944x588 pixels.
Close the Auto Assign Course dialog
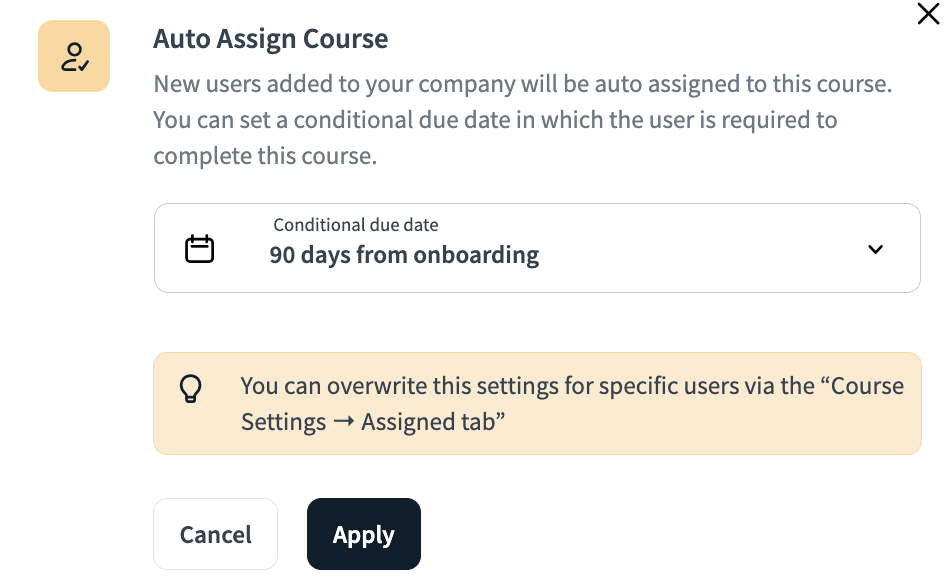[x=928, y=14]
